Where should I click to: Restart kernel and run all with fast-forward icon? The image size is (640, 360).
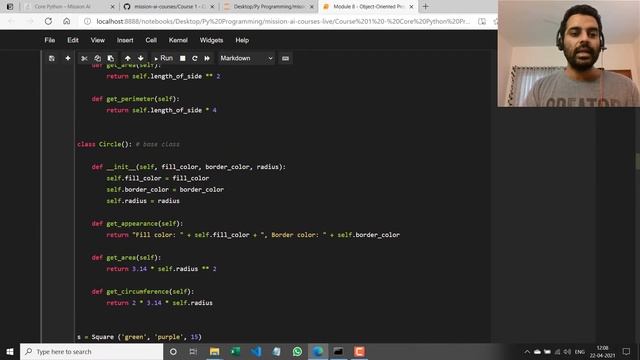click(207, 58)
